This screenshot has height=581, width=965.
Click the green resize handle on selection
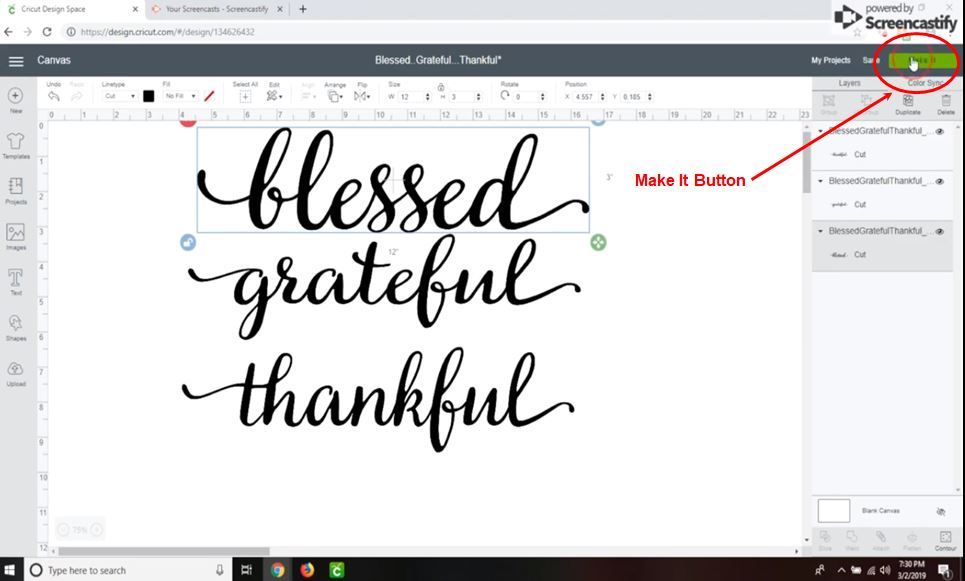[598, 242]
